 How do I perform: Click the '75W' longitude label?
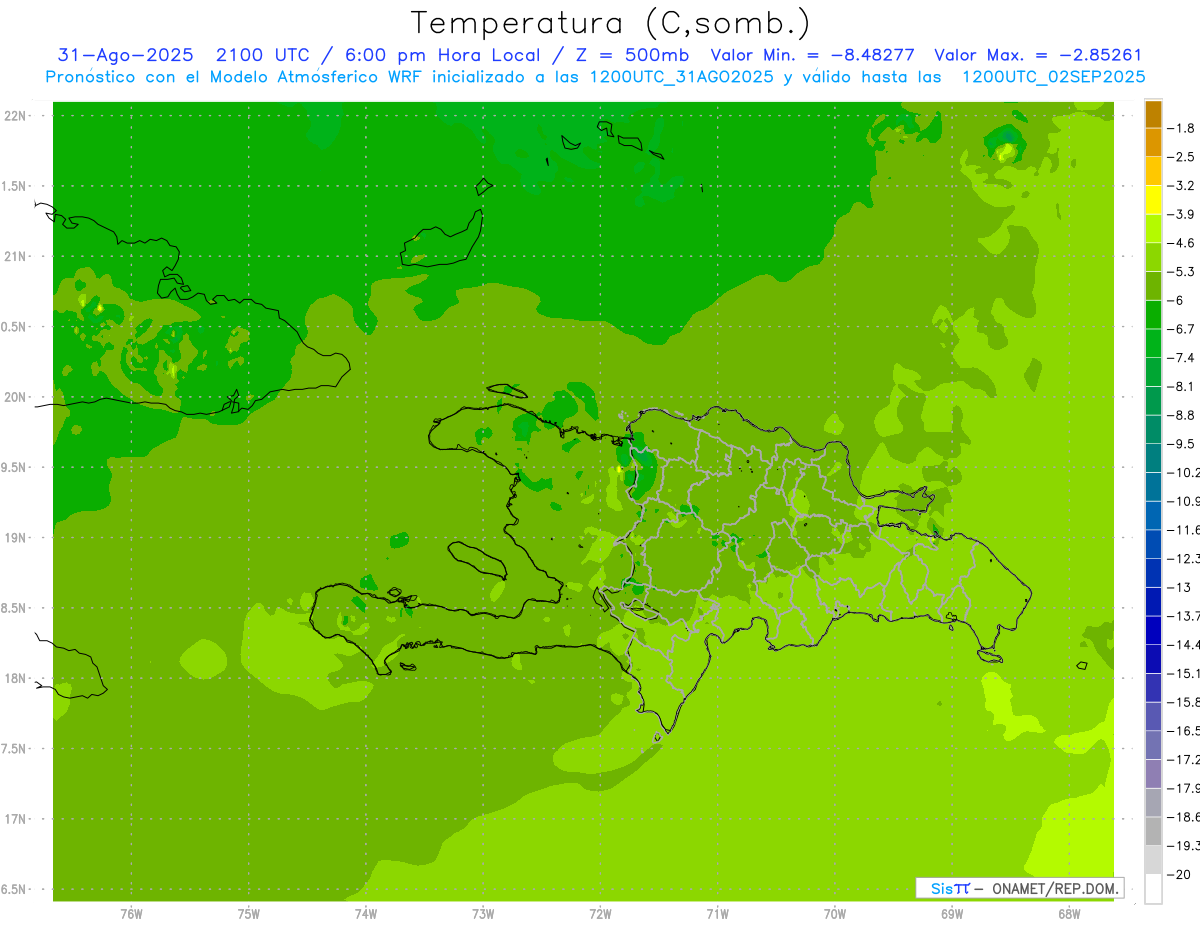coord(249,914)
